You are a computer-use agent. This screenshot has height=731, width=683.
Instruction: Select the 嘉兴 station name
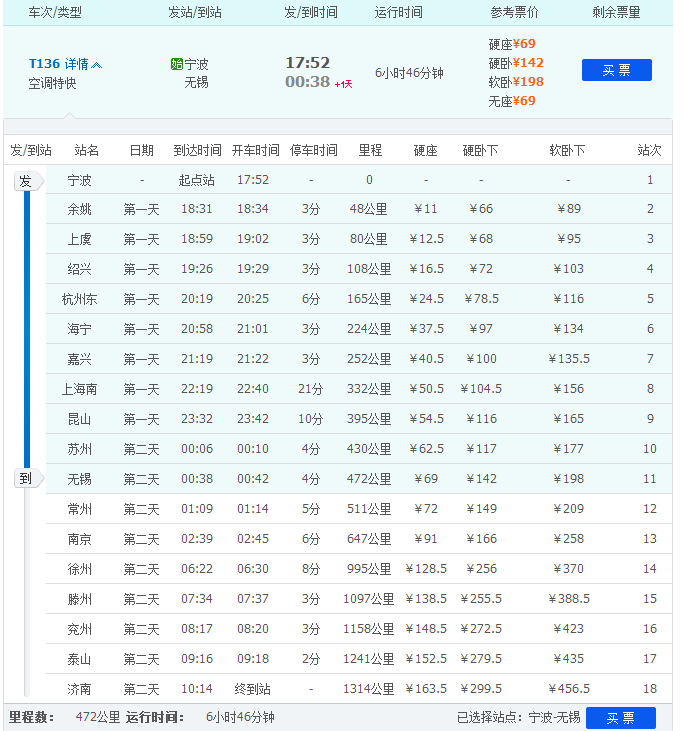click(x=79, y=359)
